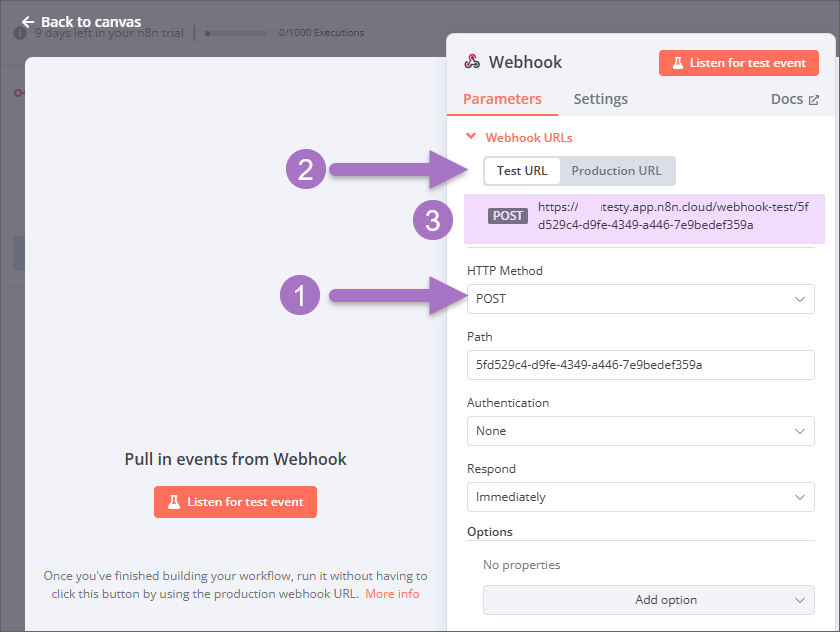Click top-right Listen for test event button

739,63
